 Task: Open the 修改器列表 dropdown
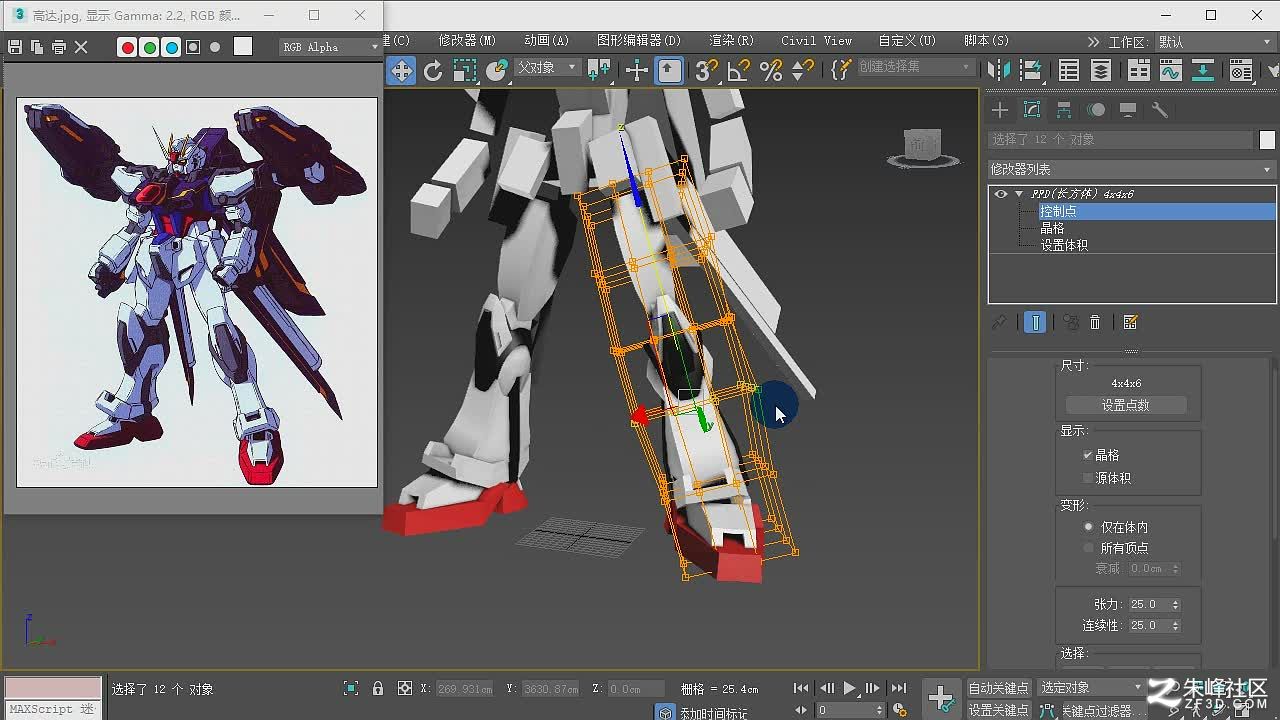point(1132,169)
